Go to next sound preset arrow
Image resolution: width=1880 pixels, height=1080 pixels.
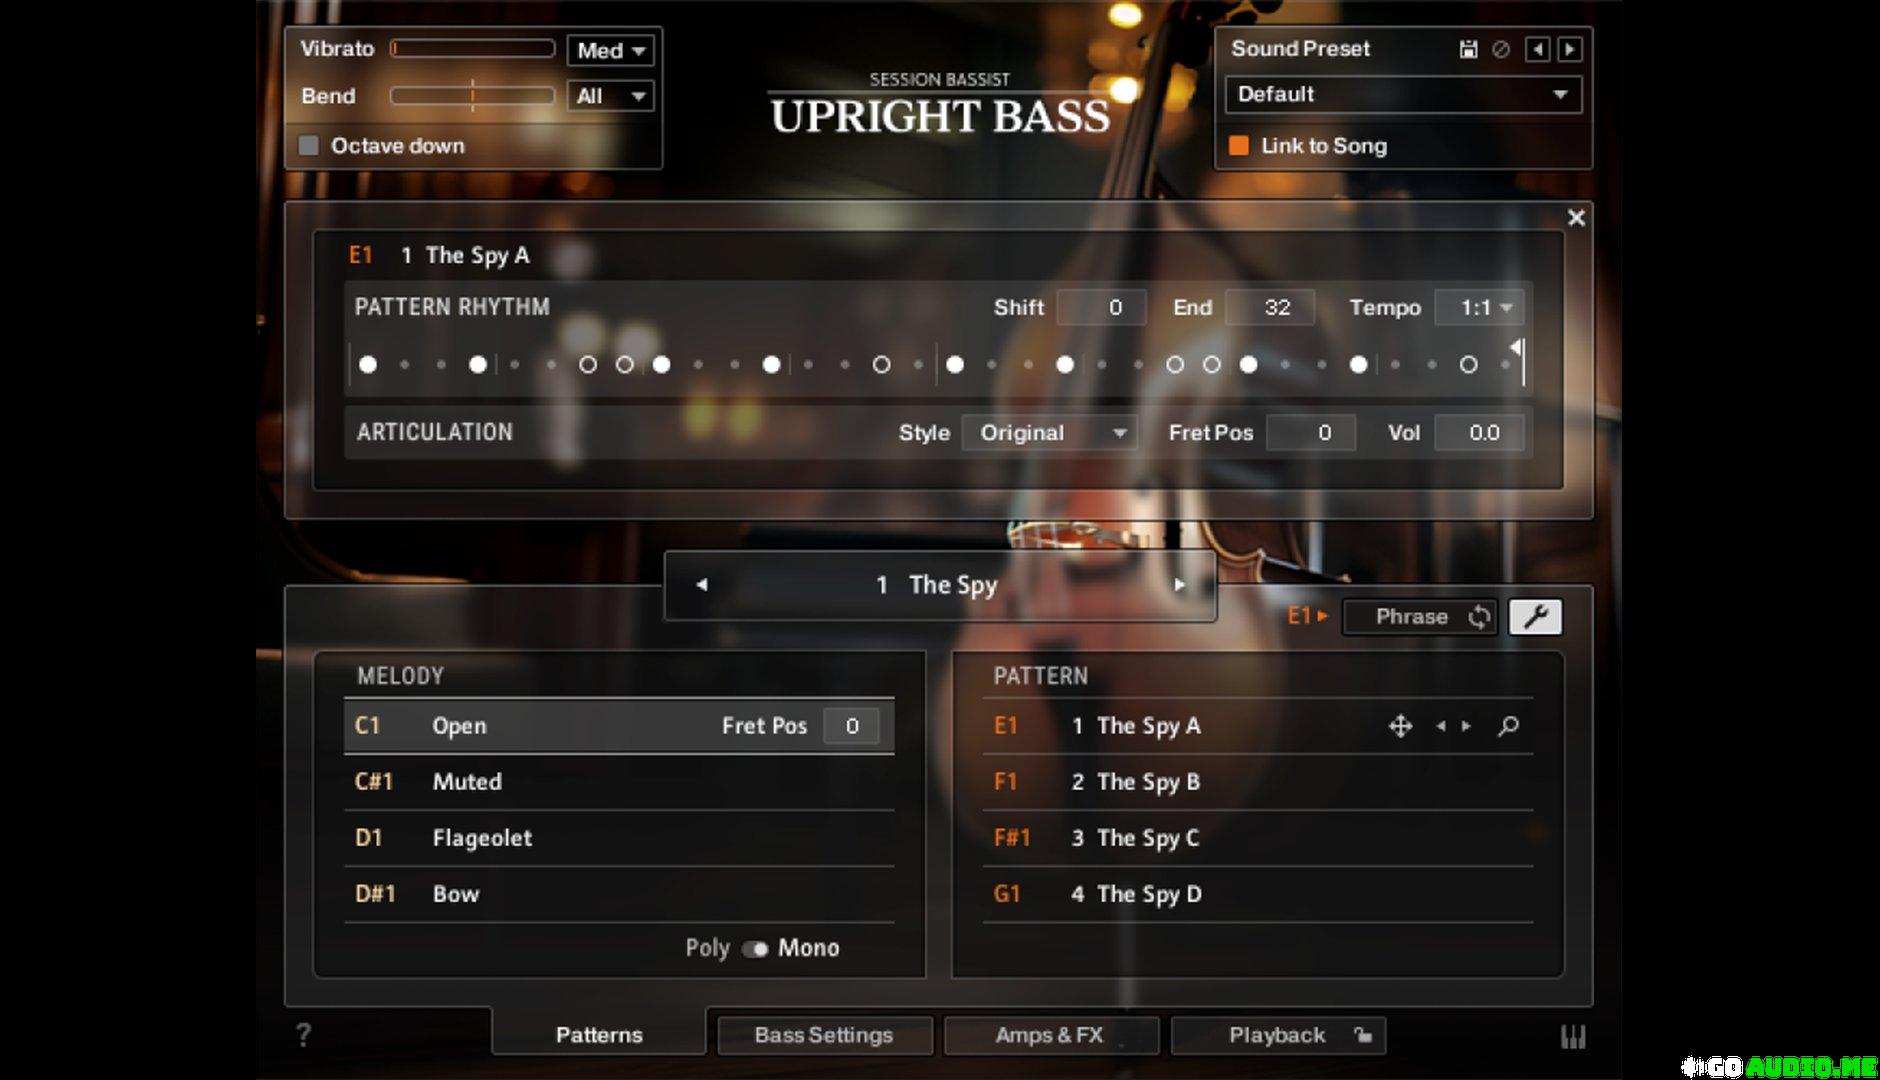coord(1570,49)
